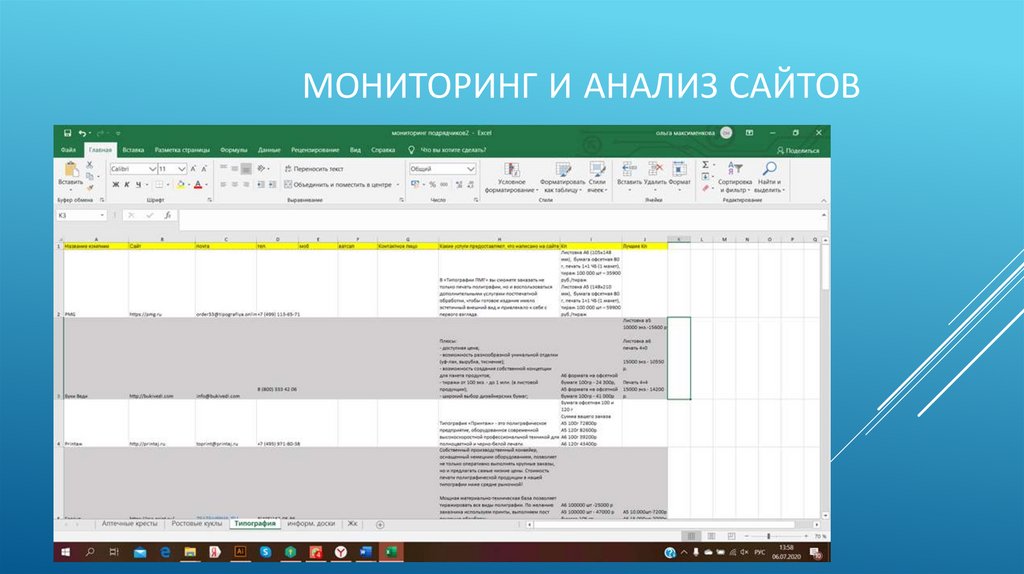Open the Calibri font name dropdown
This screenshot has width=1024, height=574.
[x=133, y=169]
